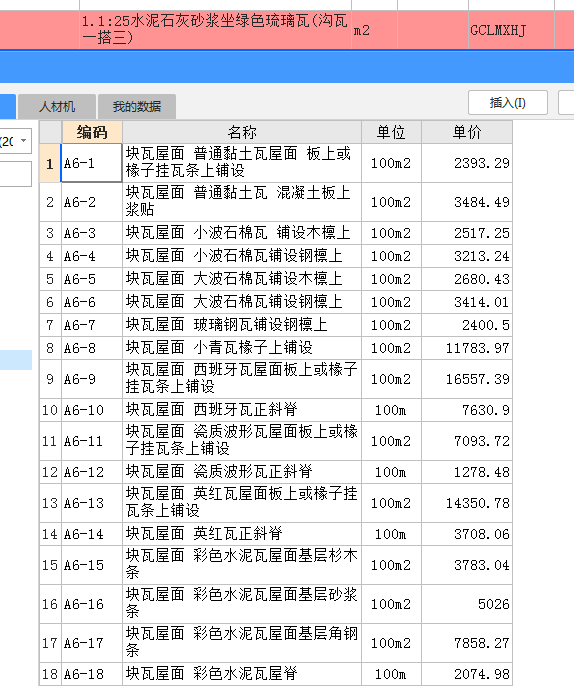Image resolution: width=574 pixels, height=686 pixels.
Task: Click name 英红瓦正斜脊
Action: coord(242,534)
